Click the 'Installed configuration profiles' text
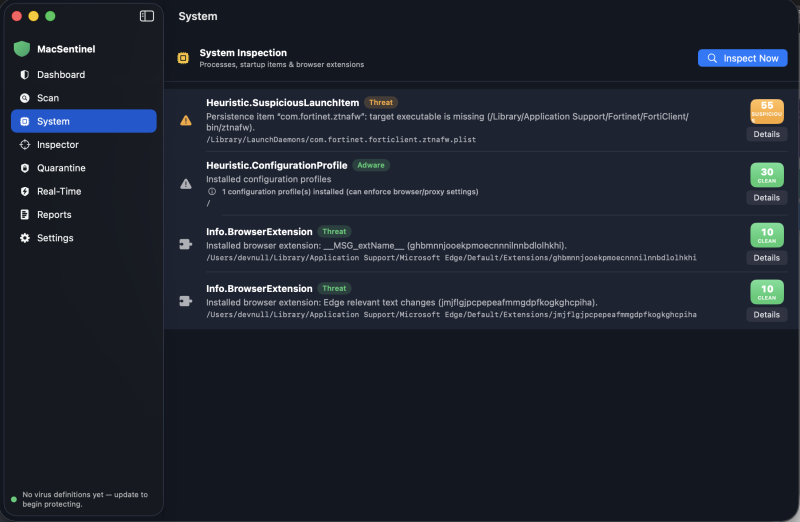800x522 pixels. [x=268, y=179]
